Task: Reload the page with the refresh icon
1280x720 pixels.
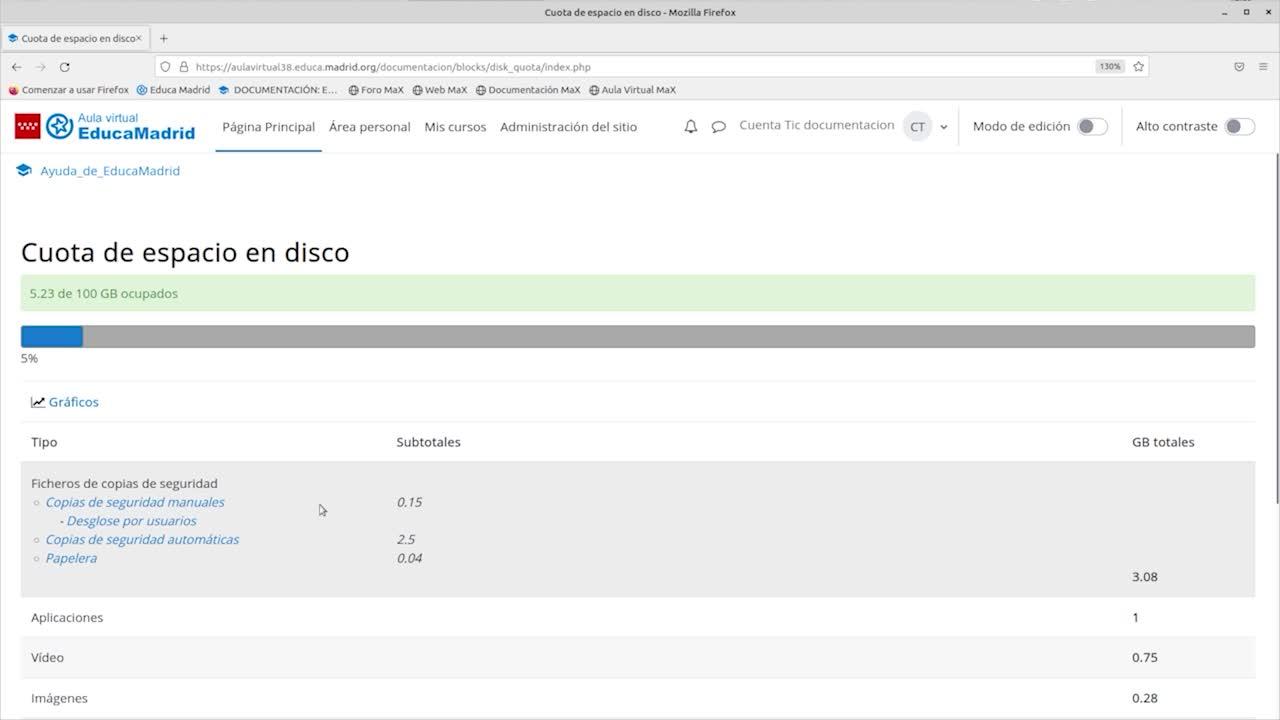Action: pos(64,67)
